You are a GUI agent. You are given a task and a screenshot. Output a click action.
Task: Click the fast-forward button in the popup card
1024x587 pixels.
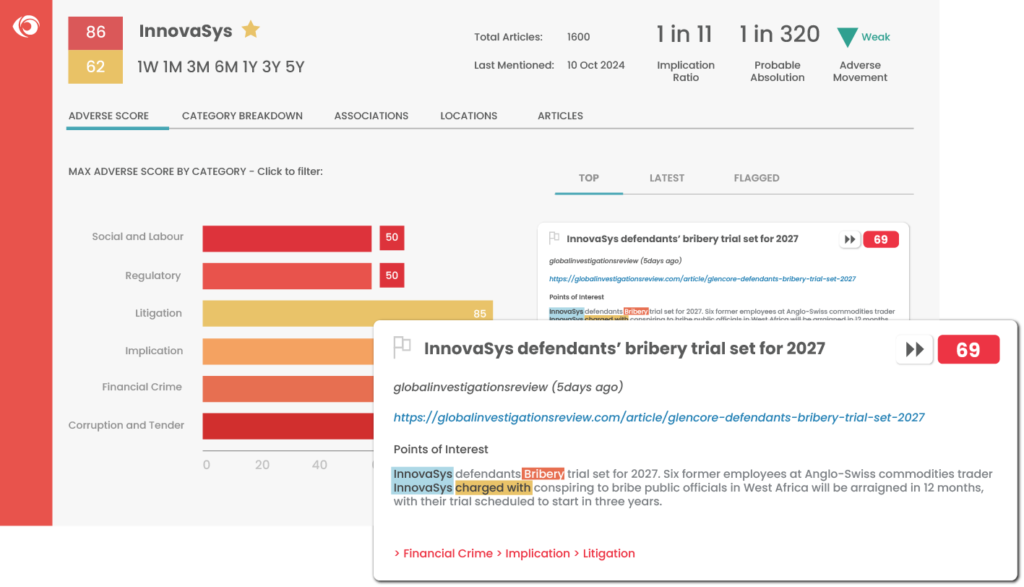coord(914,349)
